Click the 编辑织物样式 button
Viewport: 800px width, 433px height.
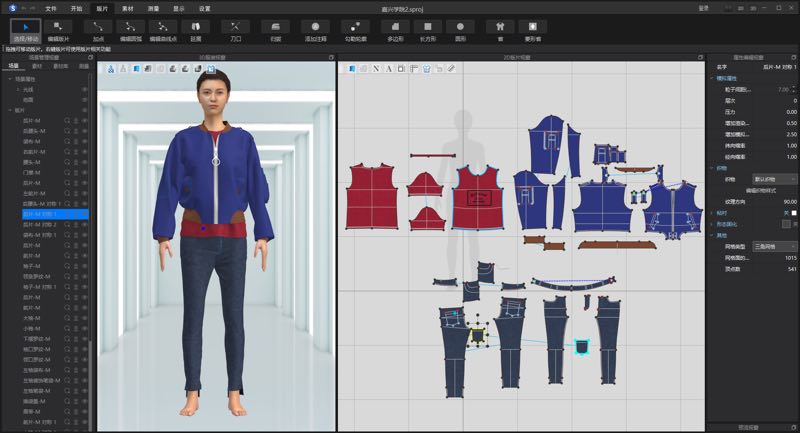[761, 190]
